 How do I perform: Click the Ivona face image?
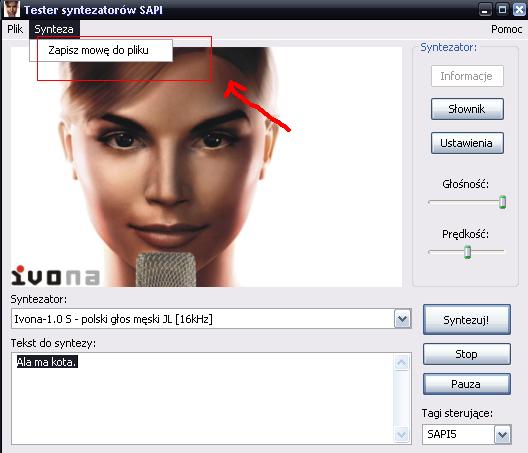click(x=206, y=167)
